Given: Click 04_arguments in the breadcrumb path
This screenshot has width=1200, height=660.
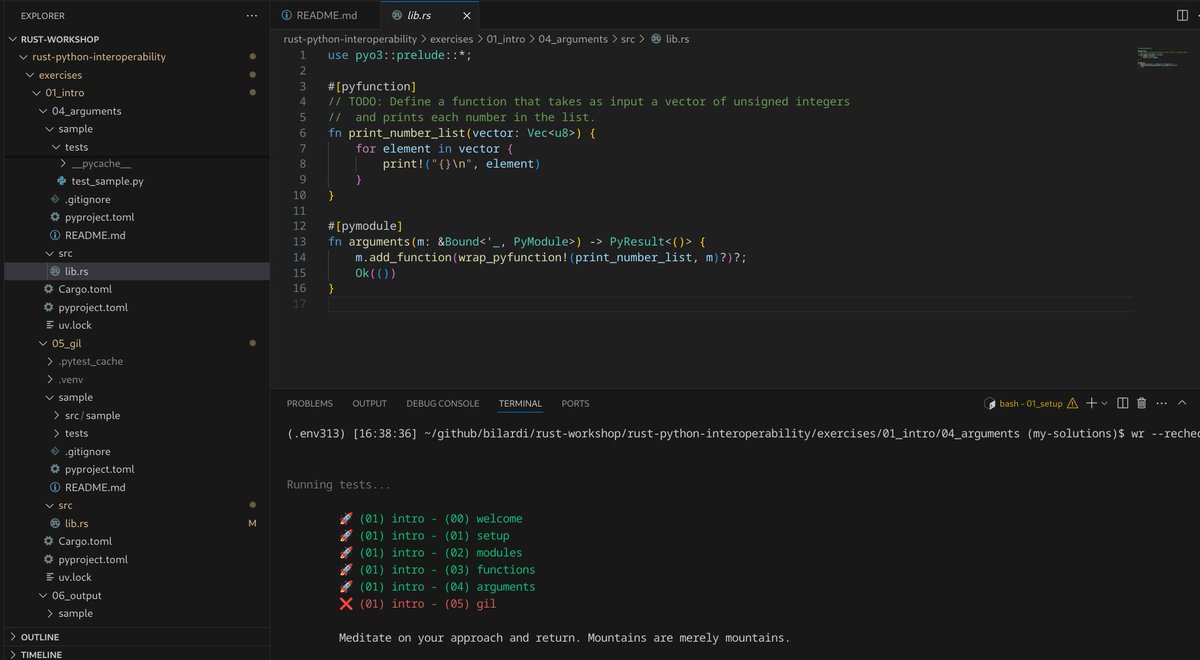Looking at the screenshot, I should click(573, 39).
